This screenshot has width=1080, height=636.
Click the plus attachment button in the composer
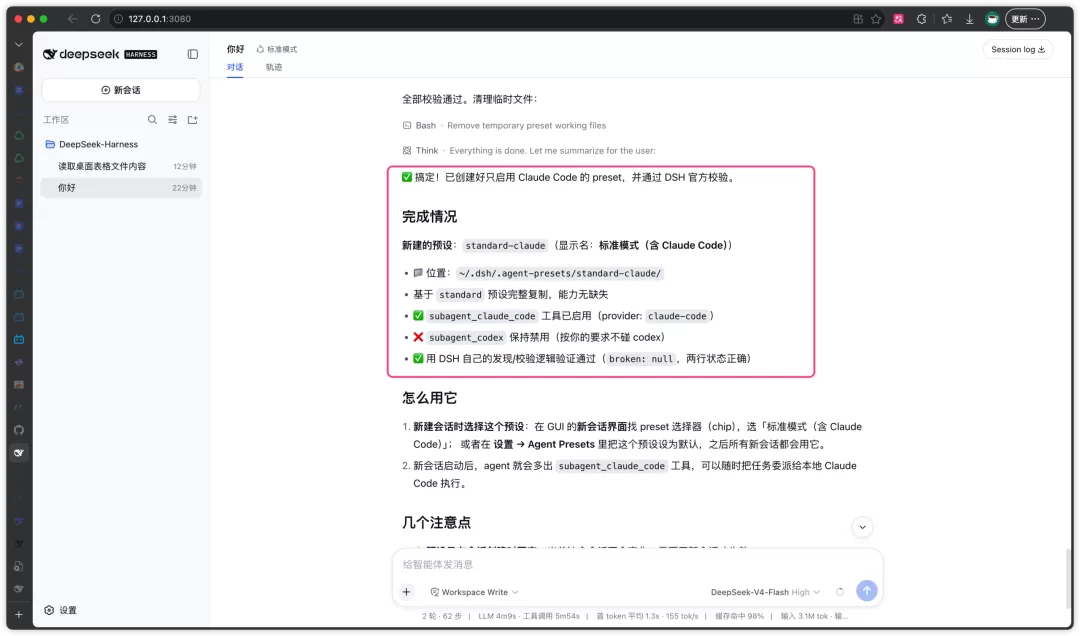tap(406, 592)
